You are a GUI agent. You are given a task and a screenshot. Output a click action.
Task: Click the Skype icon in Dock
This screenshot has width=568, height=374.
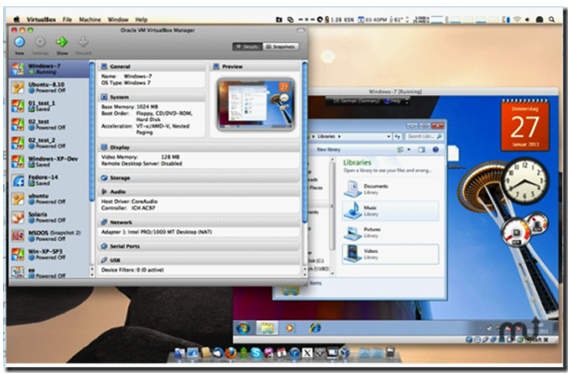256,353
